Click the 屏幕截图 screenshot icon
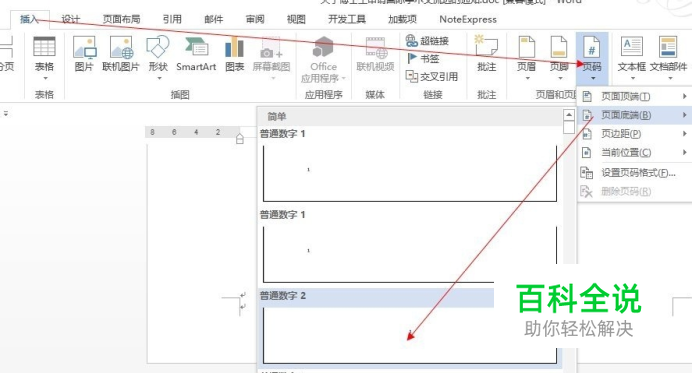This screenshot has height=373, width=692. [x=271, y=48]
